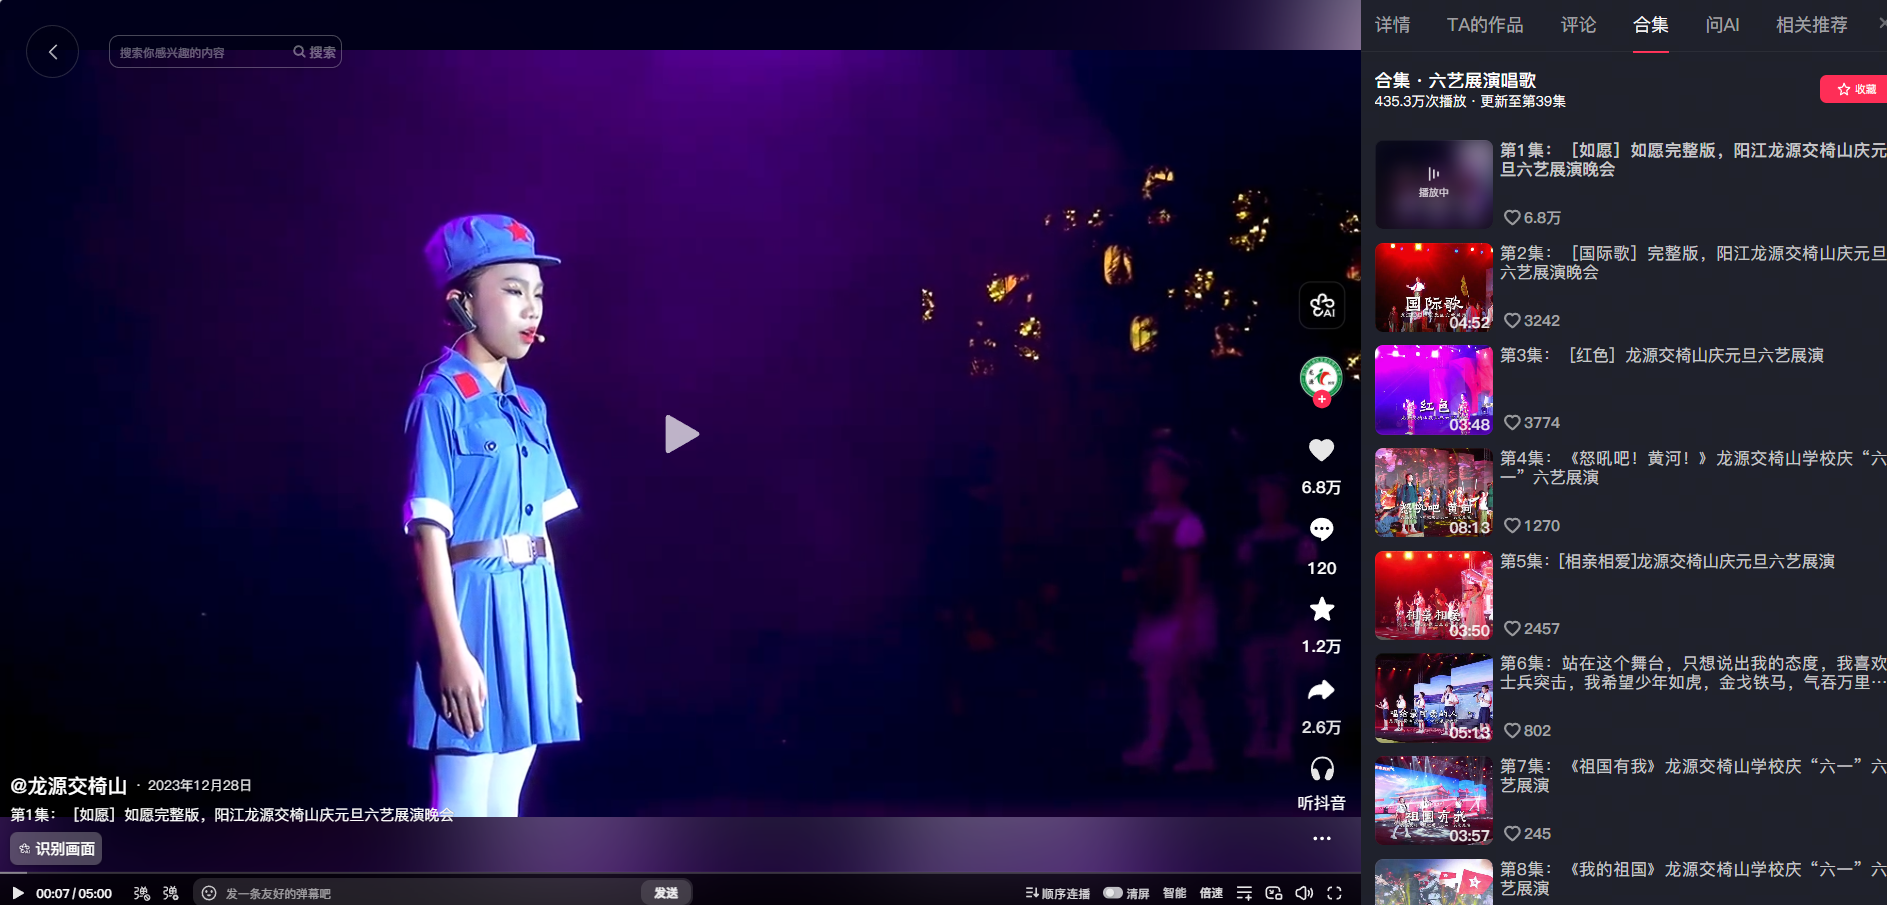
Task: Enable picture-in-picture mini player
Action: [1274, 893]
